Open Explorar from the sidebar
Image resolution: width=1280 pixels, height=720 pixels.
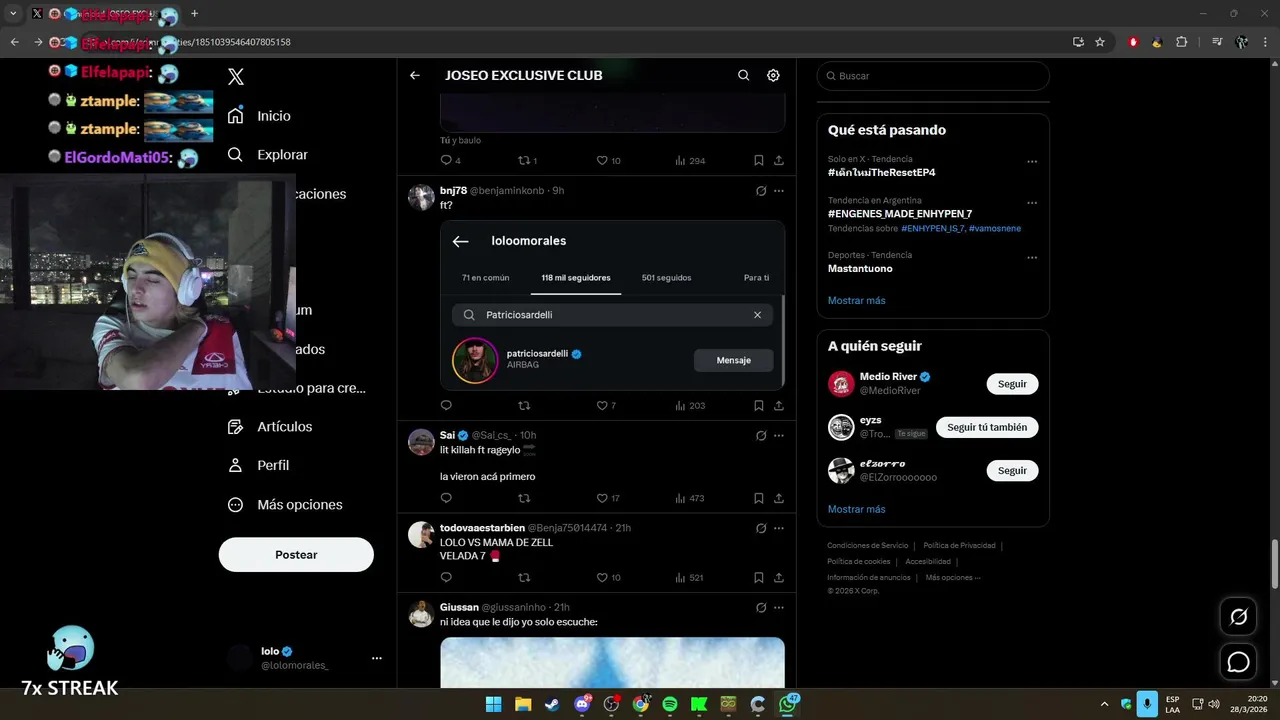pyautogui.click(x=267, y=155)
